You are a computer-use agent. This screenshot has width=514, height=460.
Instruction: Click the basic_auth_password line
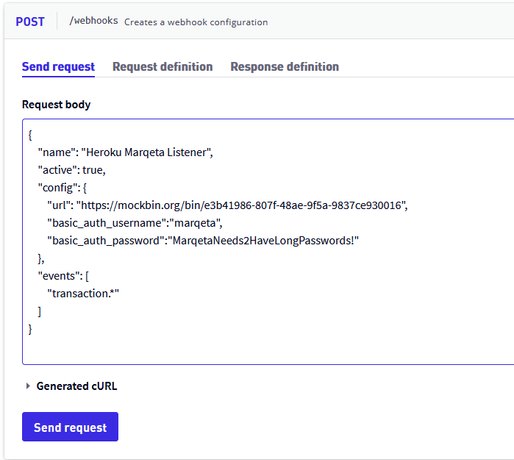203,241
